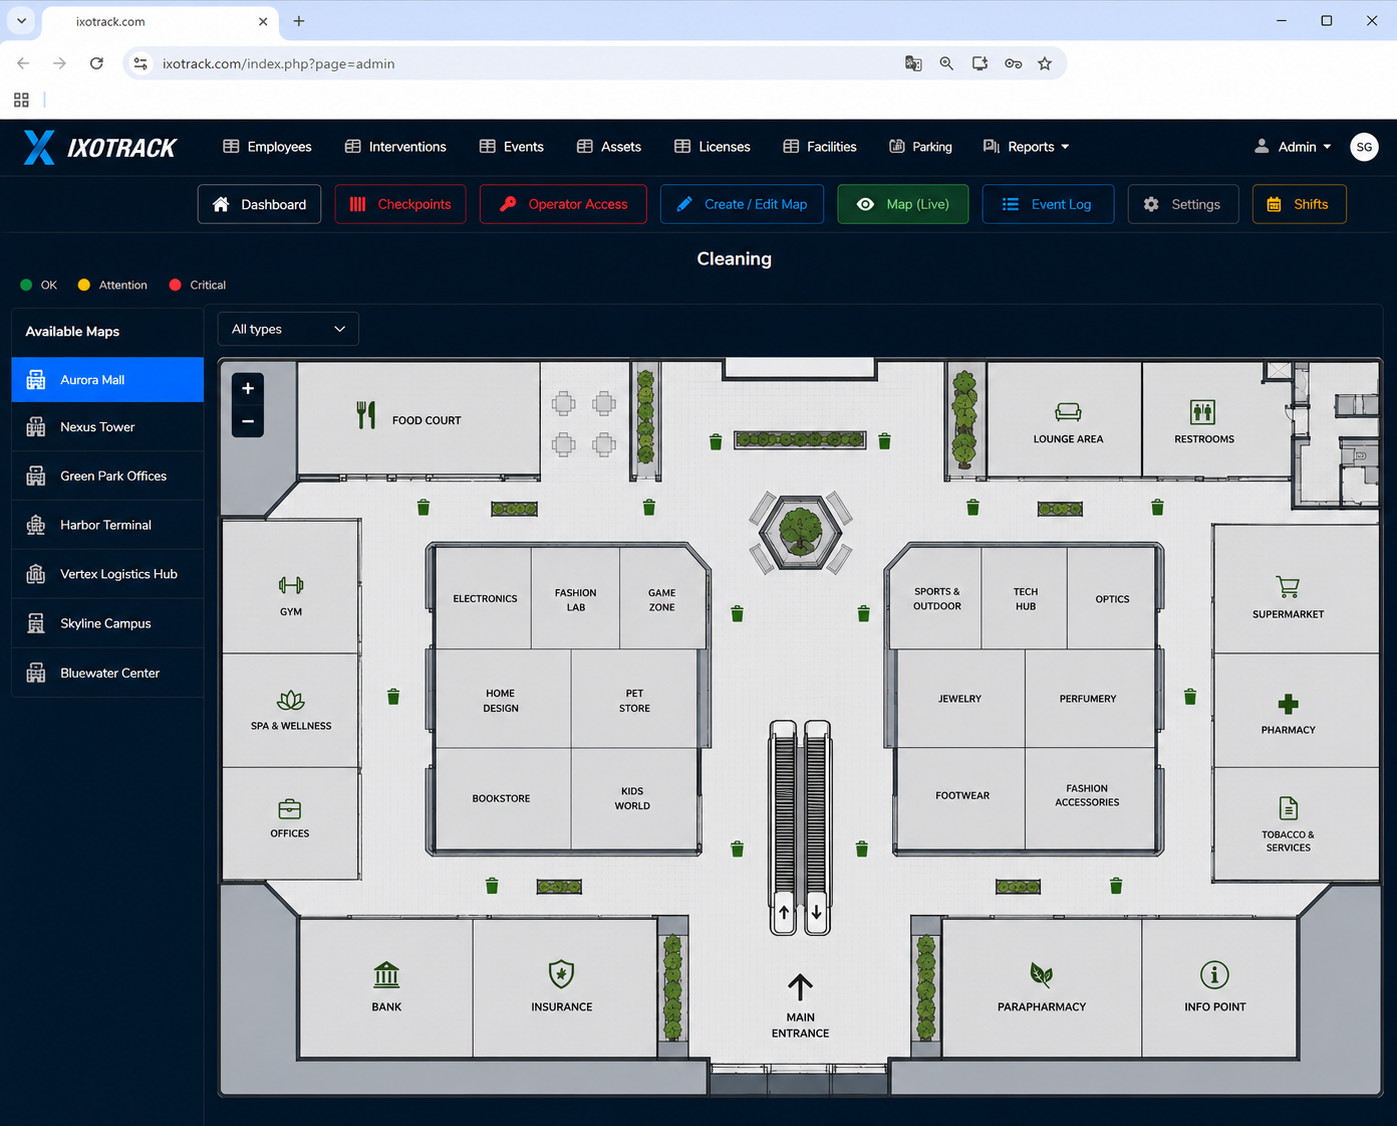Viewport: 1397px width, 1126px height.
Task: Click the Restrooms icon on the map
Action: (1202, 412)
